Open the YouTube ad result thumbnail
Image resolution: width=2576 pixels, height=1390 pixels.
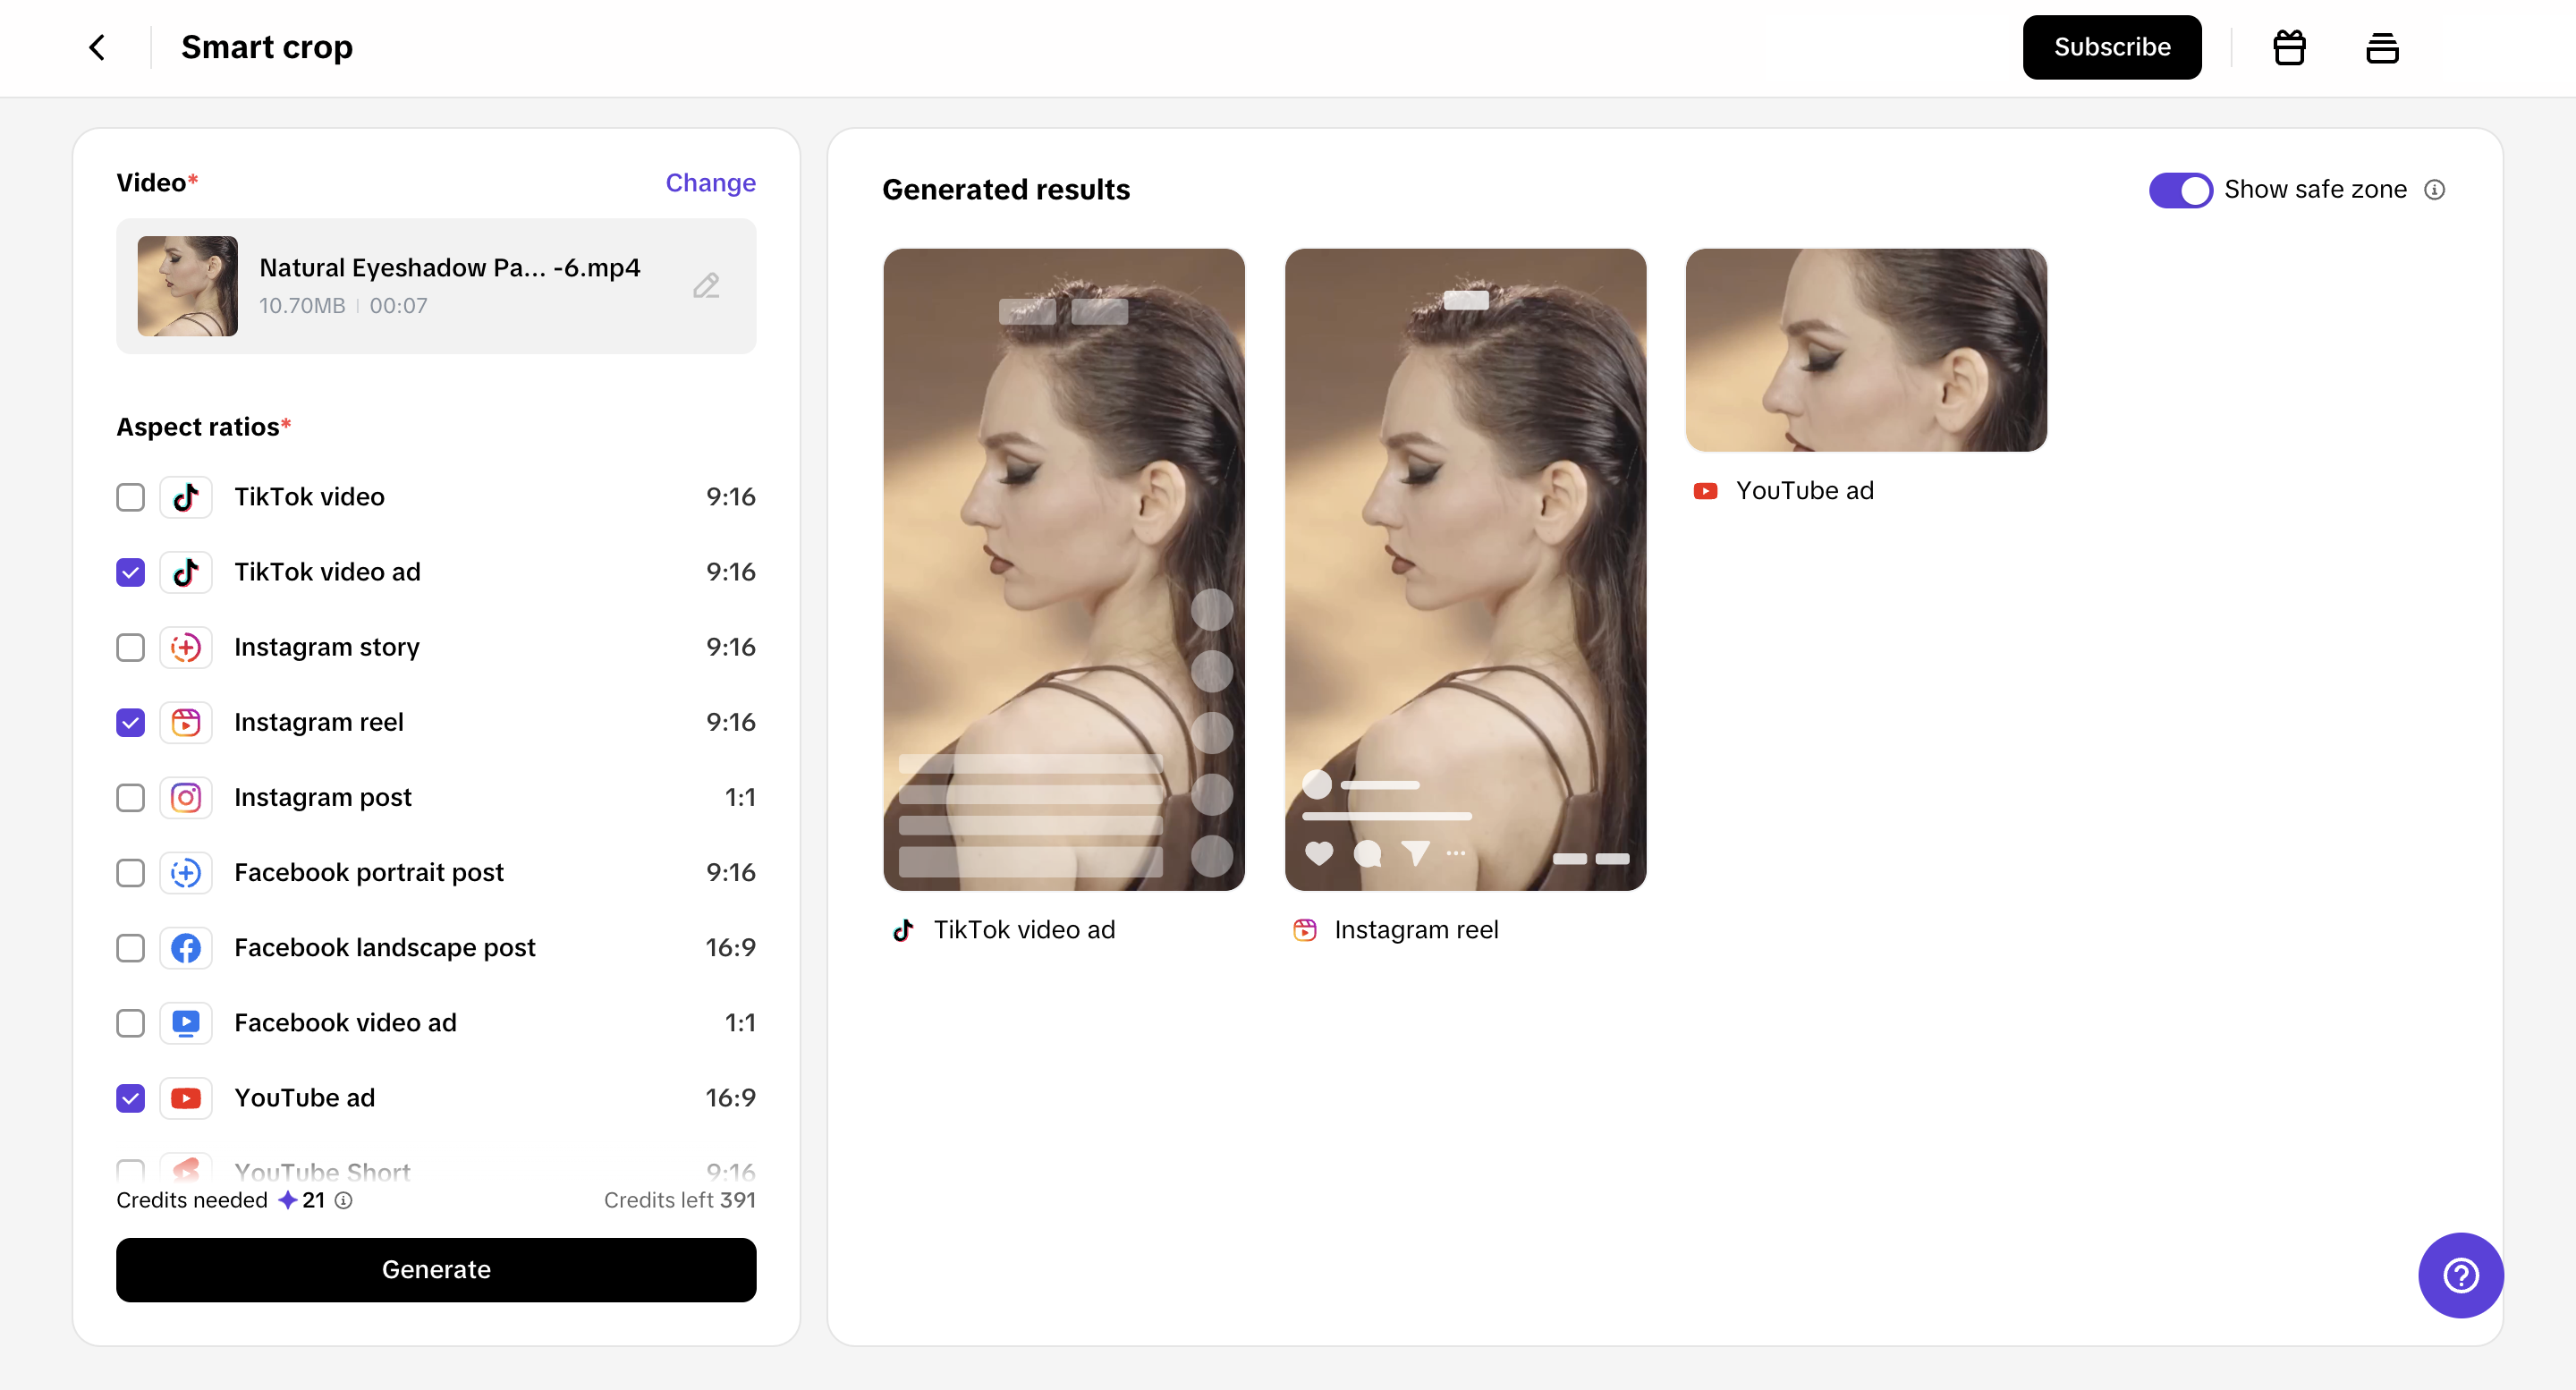tap(1866, 350)
